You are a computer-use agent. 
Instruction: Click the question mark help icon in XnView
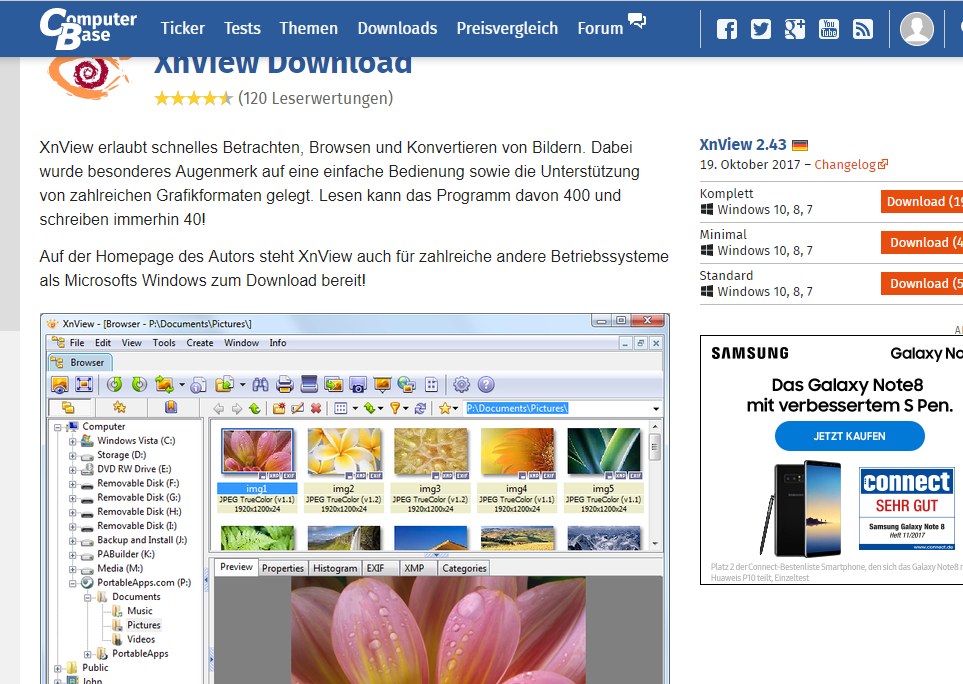[486, 384]
